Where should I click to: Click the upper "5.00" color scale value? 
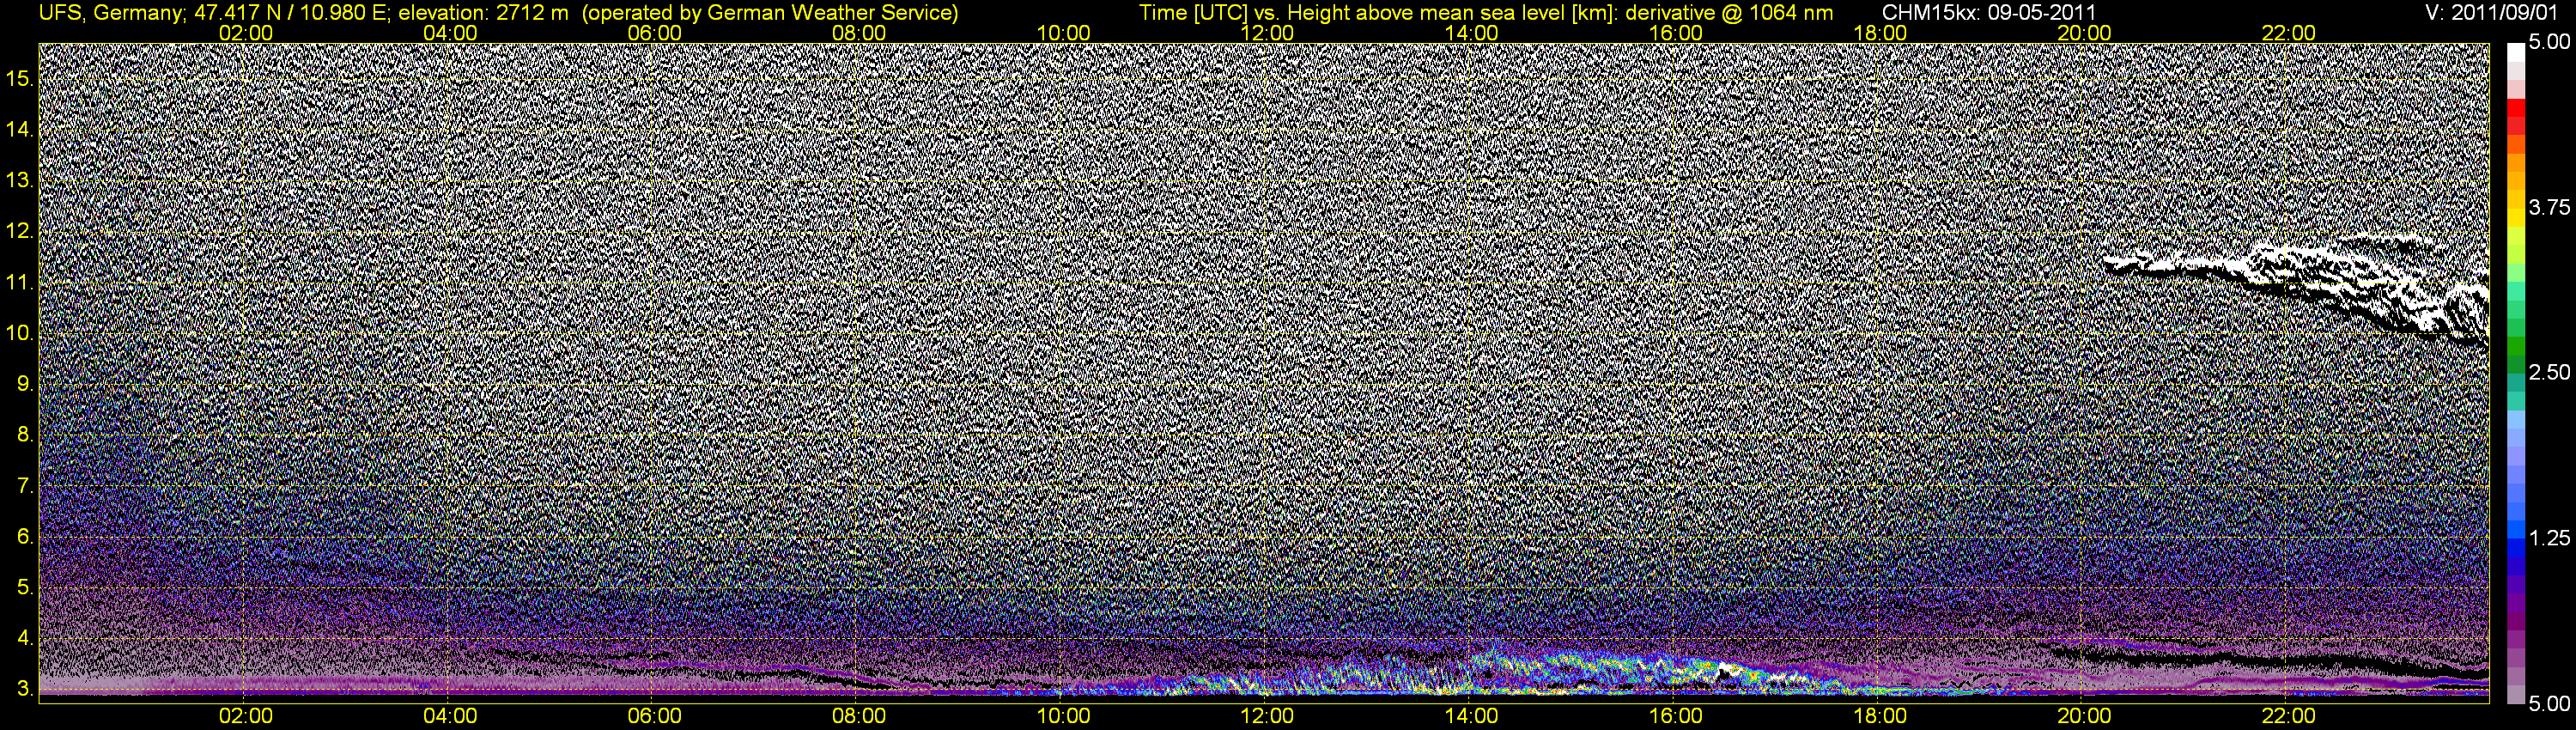point(2549,43)
